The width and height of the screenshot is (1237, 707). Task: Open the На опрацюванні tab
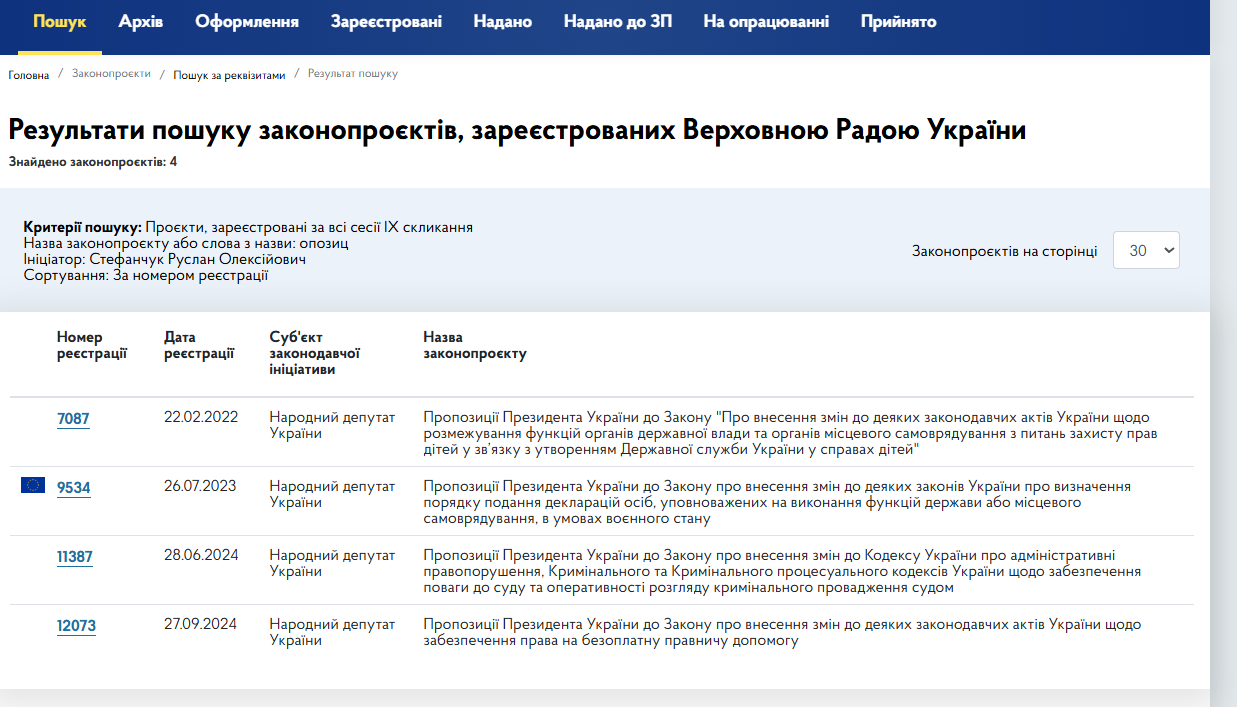click(x=766, y=21)
